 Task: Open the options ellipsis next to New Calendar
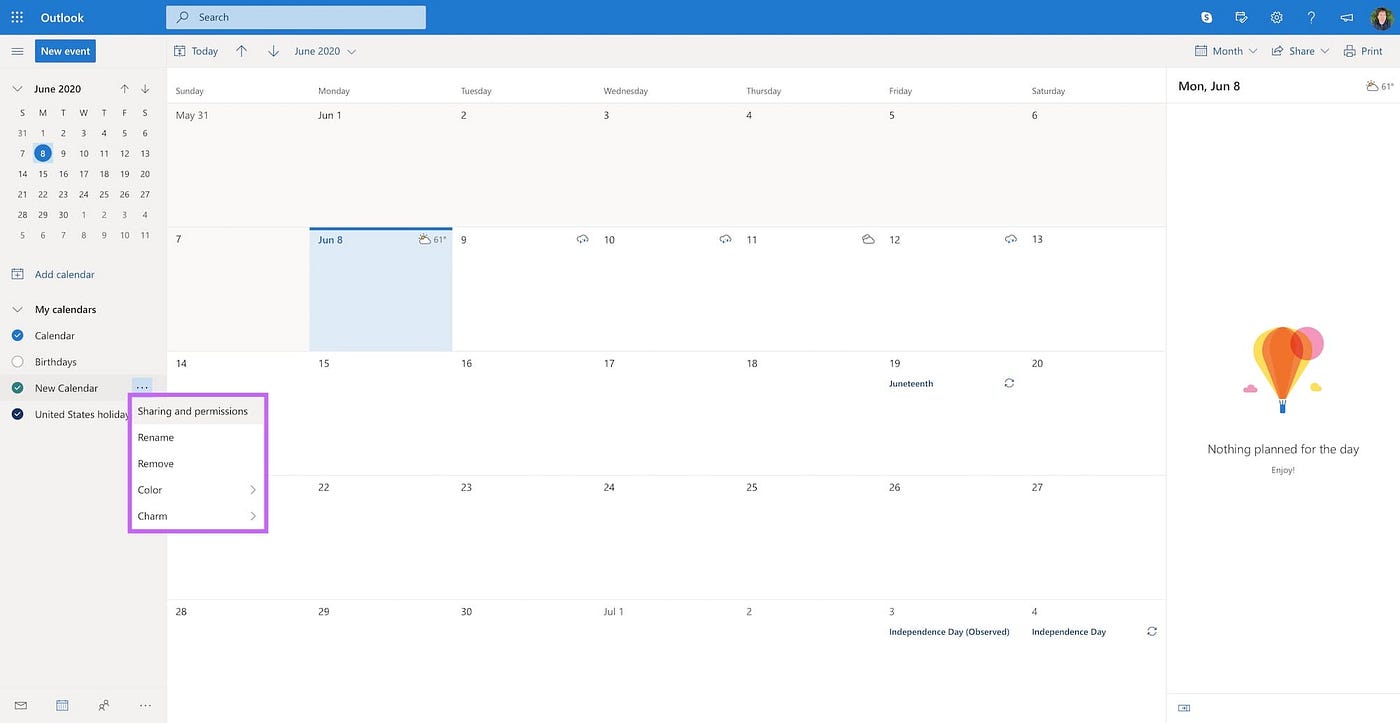click(x=142, y=388)
